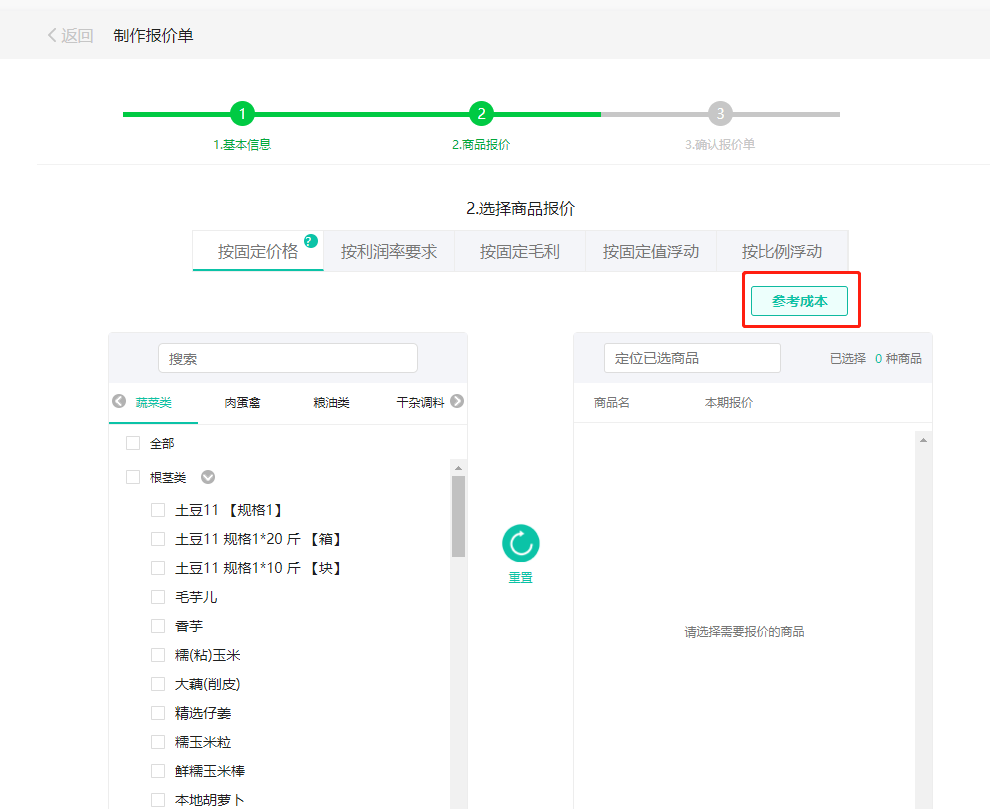Screen dimensions: 990x809
Task: Check the 全部 select-all checkbox
Action: pyautogui.click(x=131, y=442)
